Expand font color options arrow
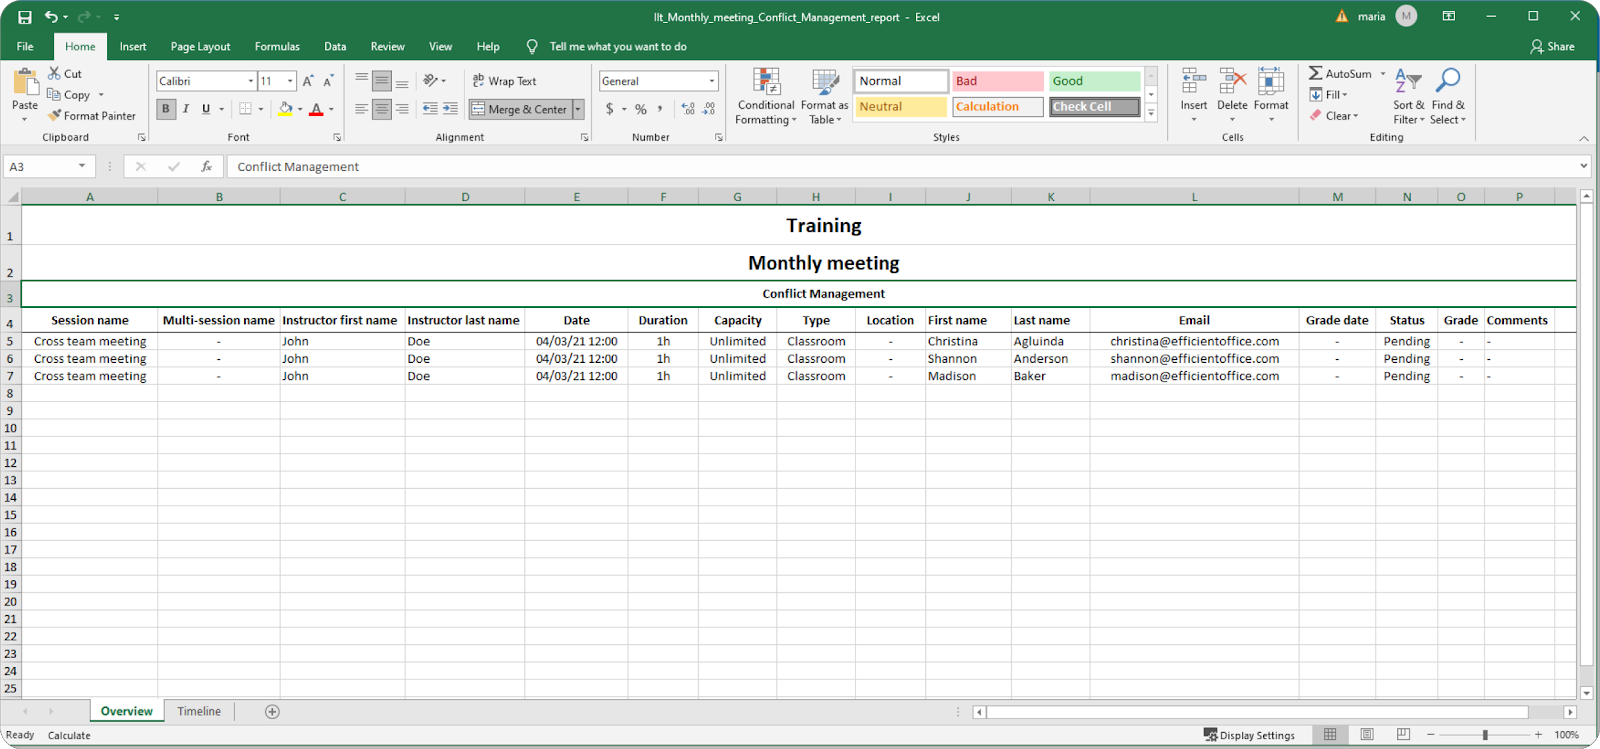Screen dimensions: 1600x749 pos(331,109)
